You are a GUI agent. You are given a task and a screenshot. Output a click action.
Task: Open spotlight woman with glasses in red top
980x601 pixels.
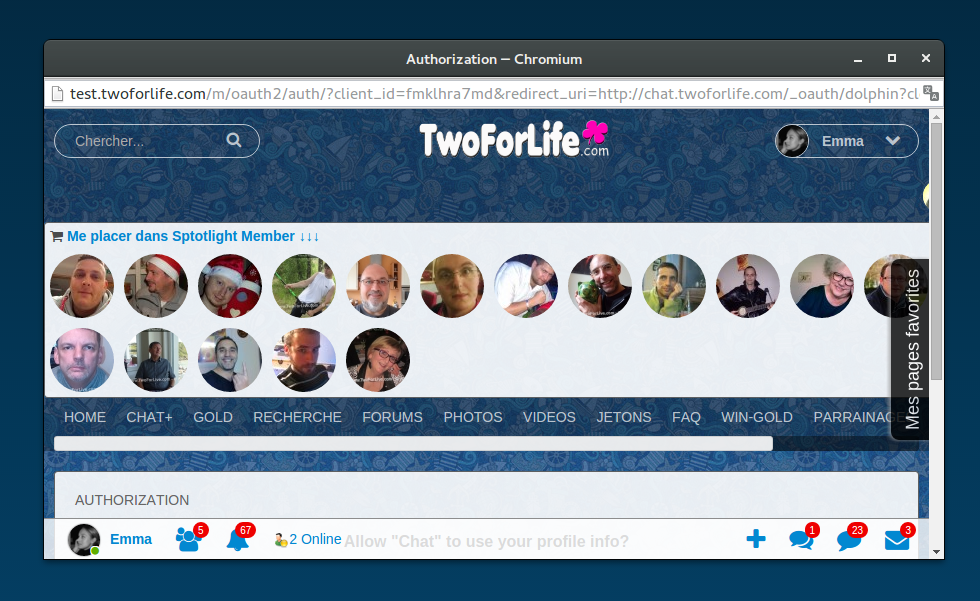pos(452,286)
